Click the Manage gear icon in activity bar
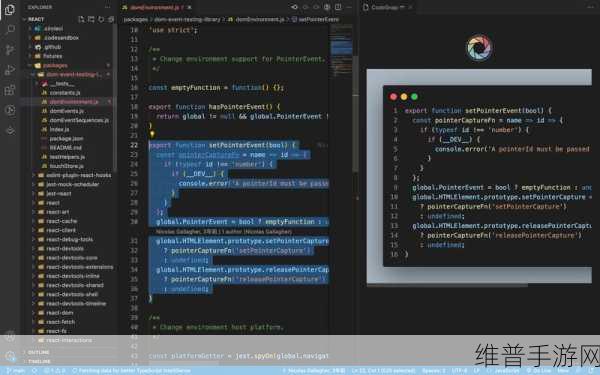This screenshot has height=375, width=600. point(10,356)
